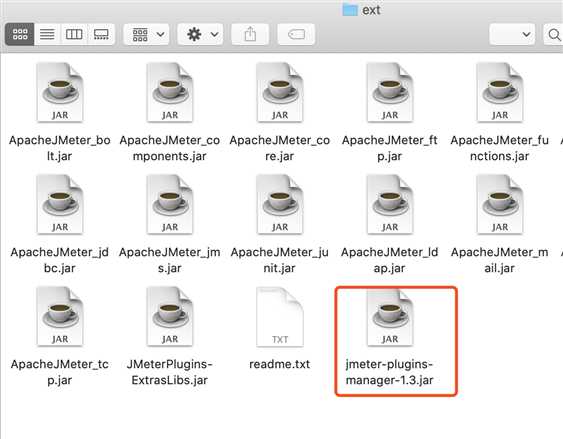Switch to gallery view
The width and height of the screenshot is (563, 439).
coord(101,34)
